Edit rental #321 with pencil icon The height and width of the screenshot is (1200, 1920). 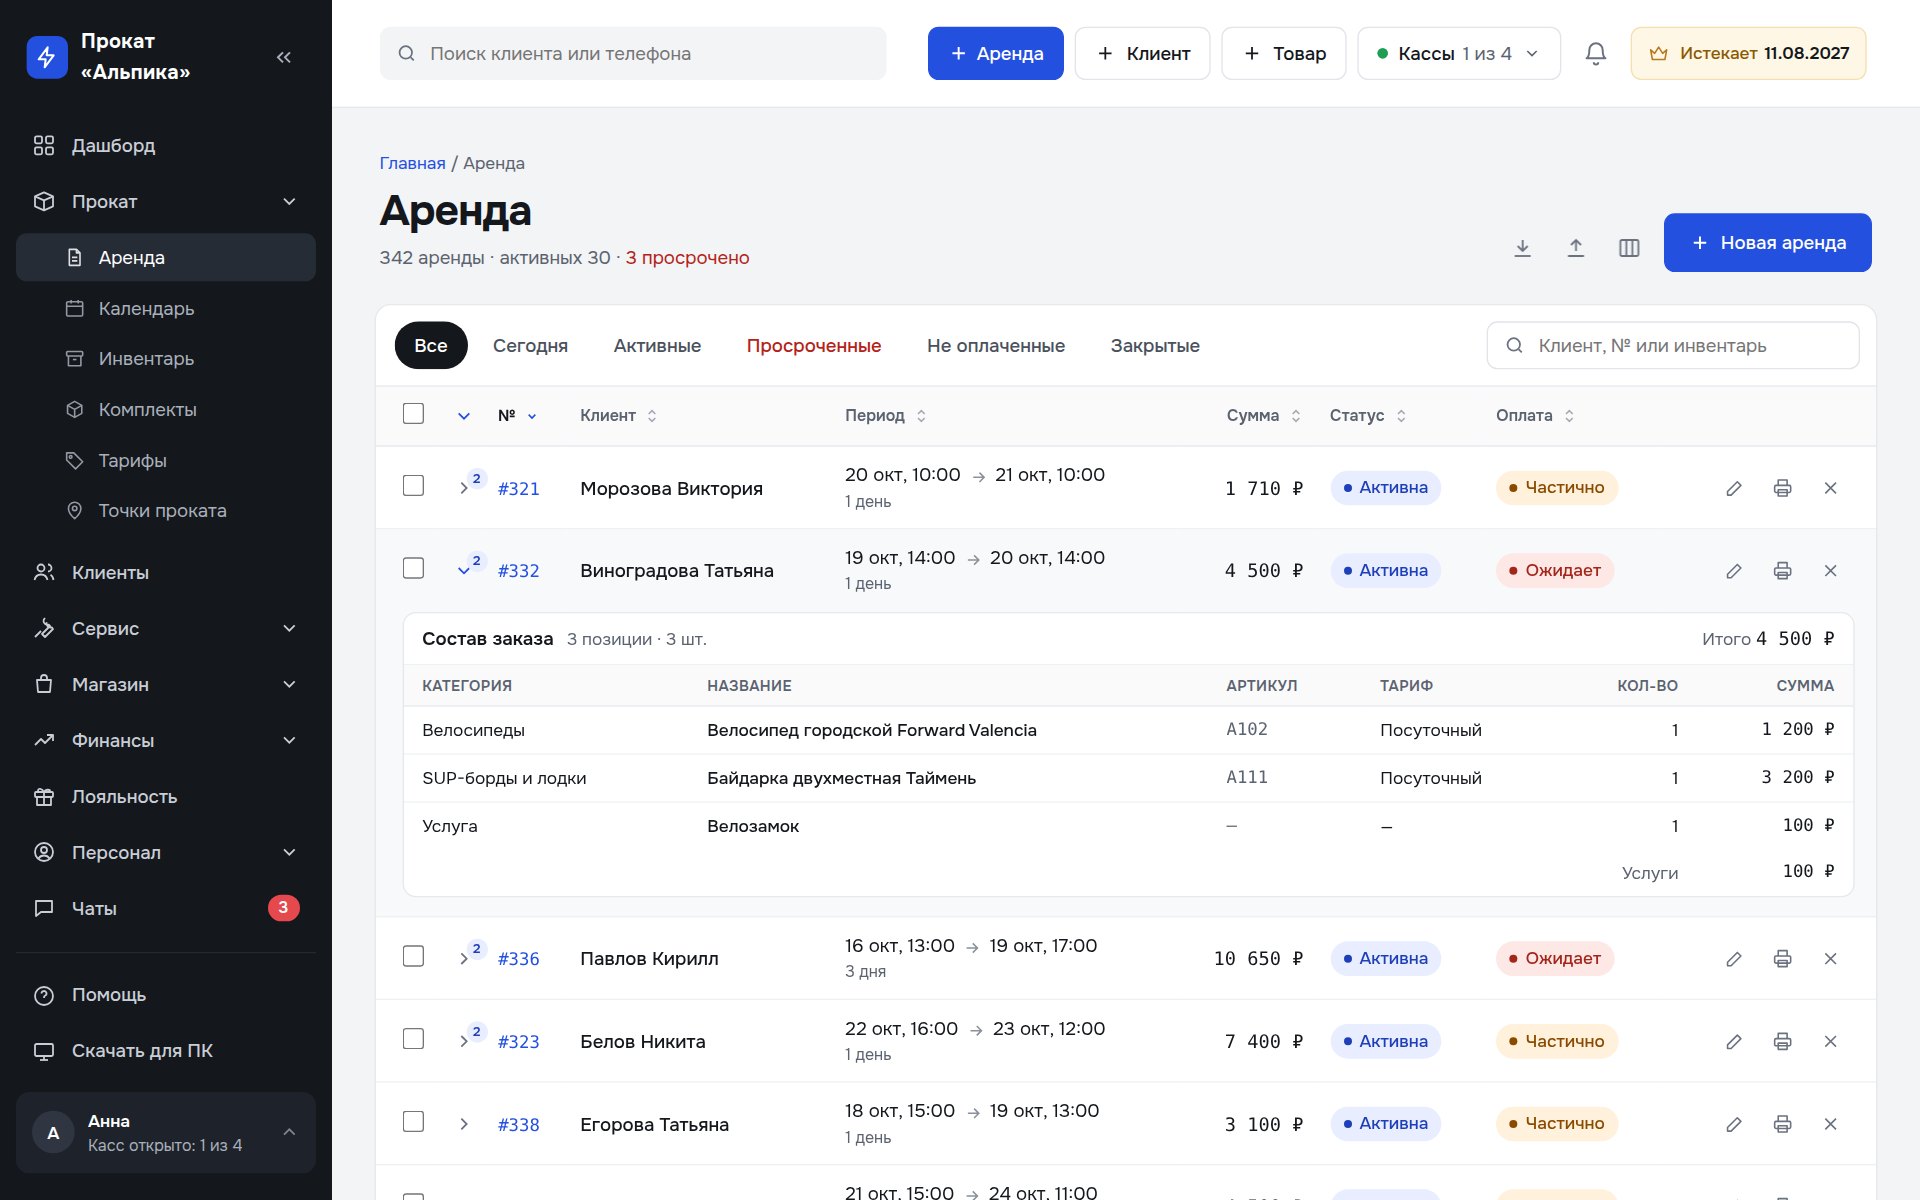[1734, 488]
